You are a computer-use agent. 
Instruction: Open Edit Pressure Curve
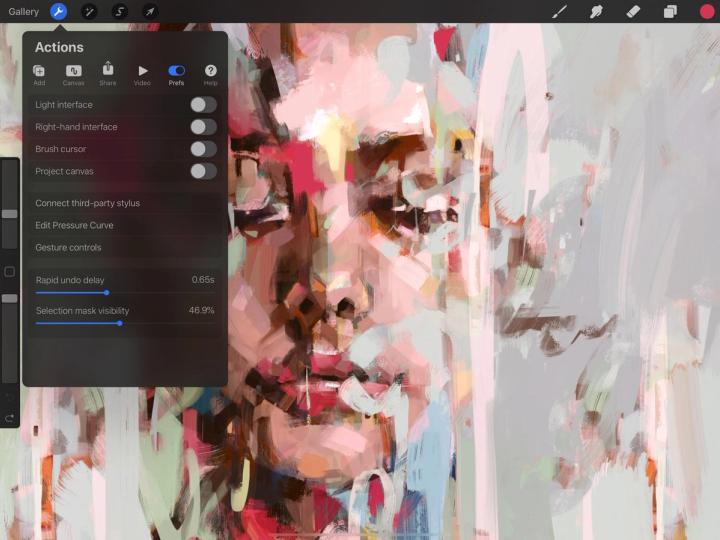125,225
